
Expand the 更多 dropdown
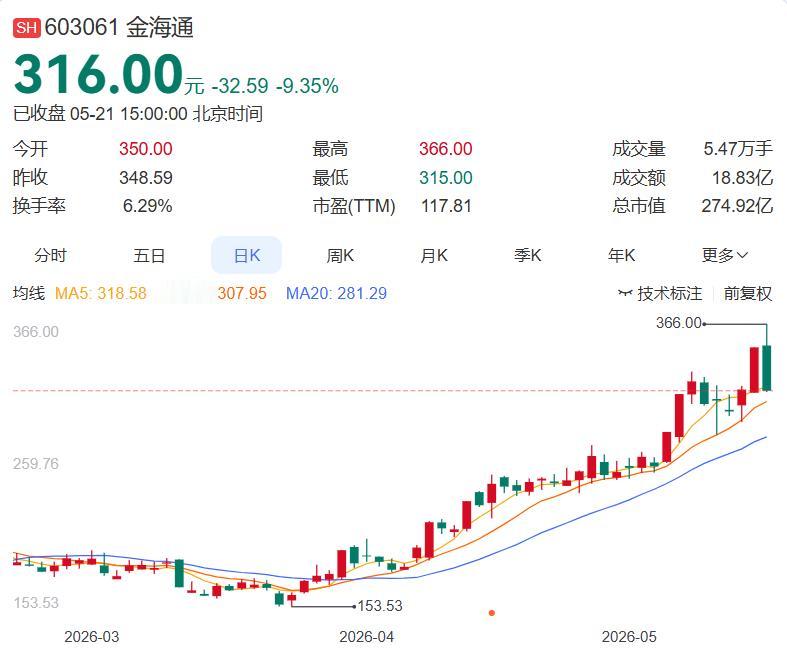[725, 255]
